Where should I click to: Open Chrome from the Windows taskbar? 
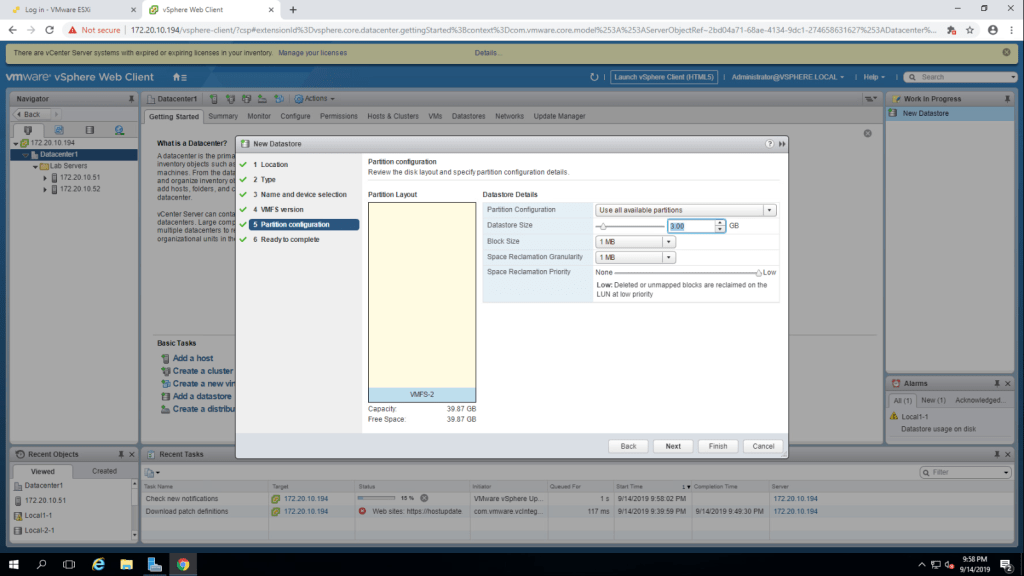click(183, 564)
